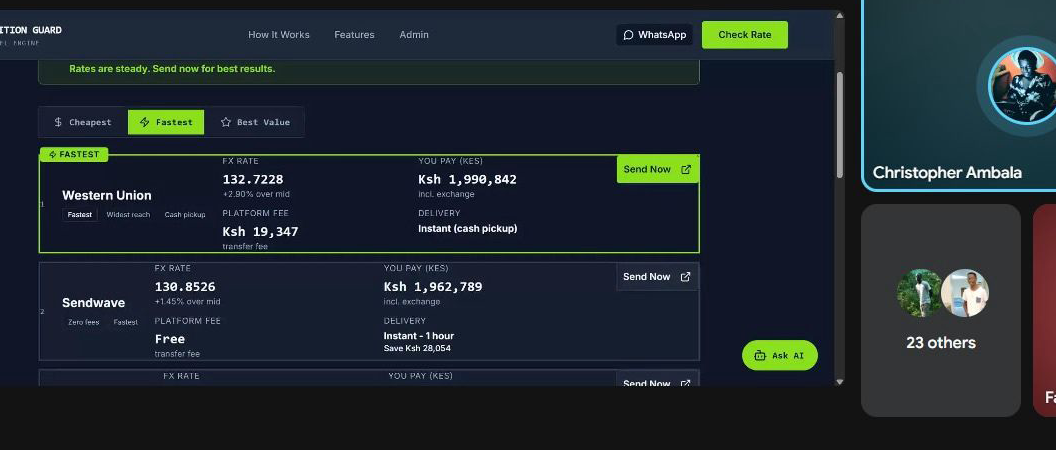Open the How It Works menu item
Image resolution: width=1056 pixels, height=450 pixels.
[x=279, y=35]
